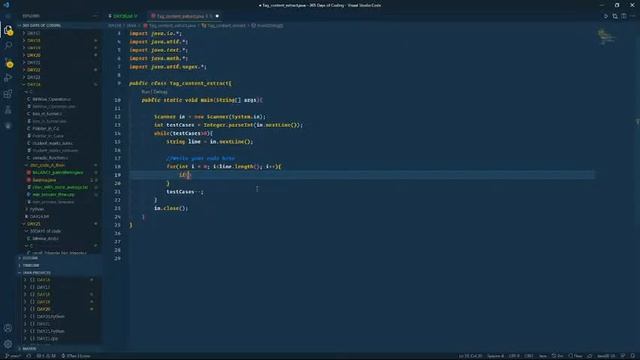
Task: Click the Accounts icon in activity bar
Action: (8, 328)
